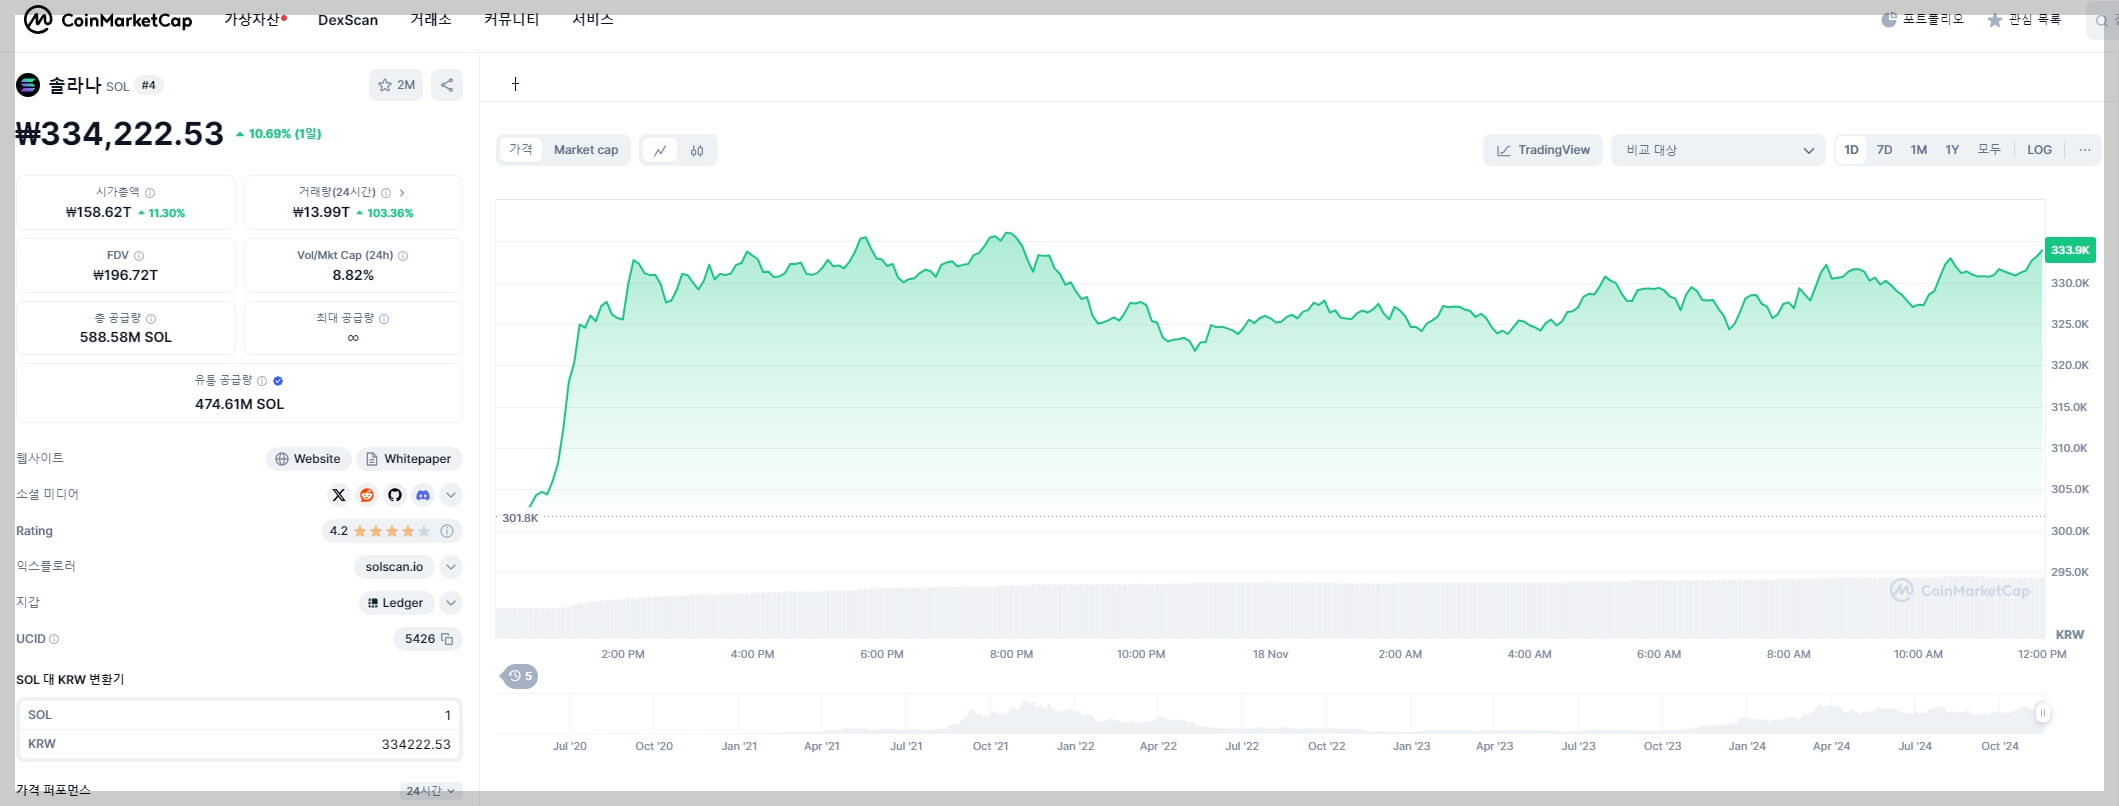Select the 1Y time range
Screen dimensions: 2119x806
tap(1952, 150)
